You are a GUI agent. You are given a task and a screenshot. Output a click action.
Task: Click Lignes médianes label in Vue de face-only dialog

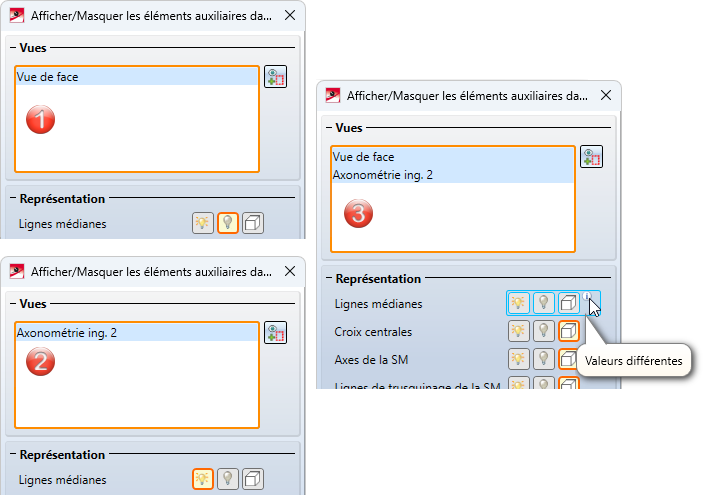click(62, 224)
